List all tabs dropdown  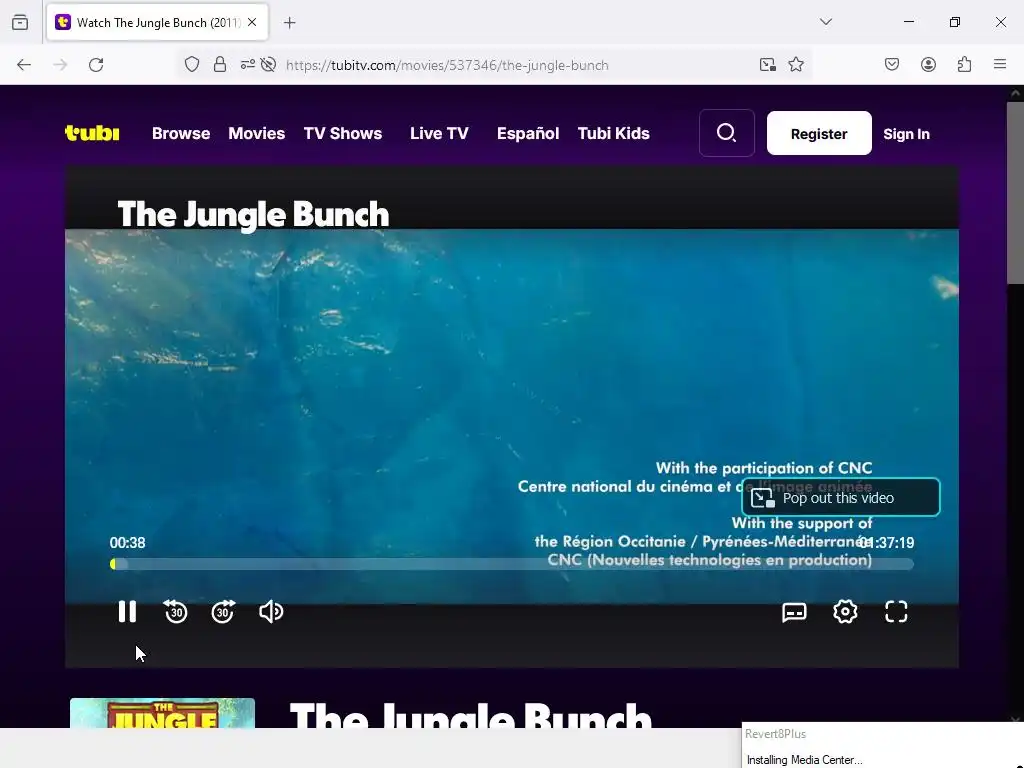click(825, 22)
